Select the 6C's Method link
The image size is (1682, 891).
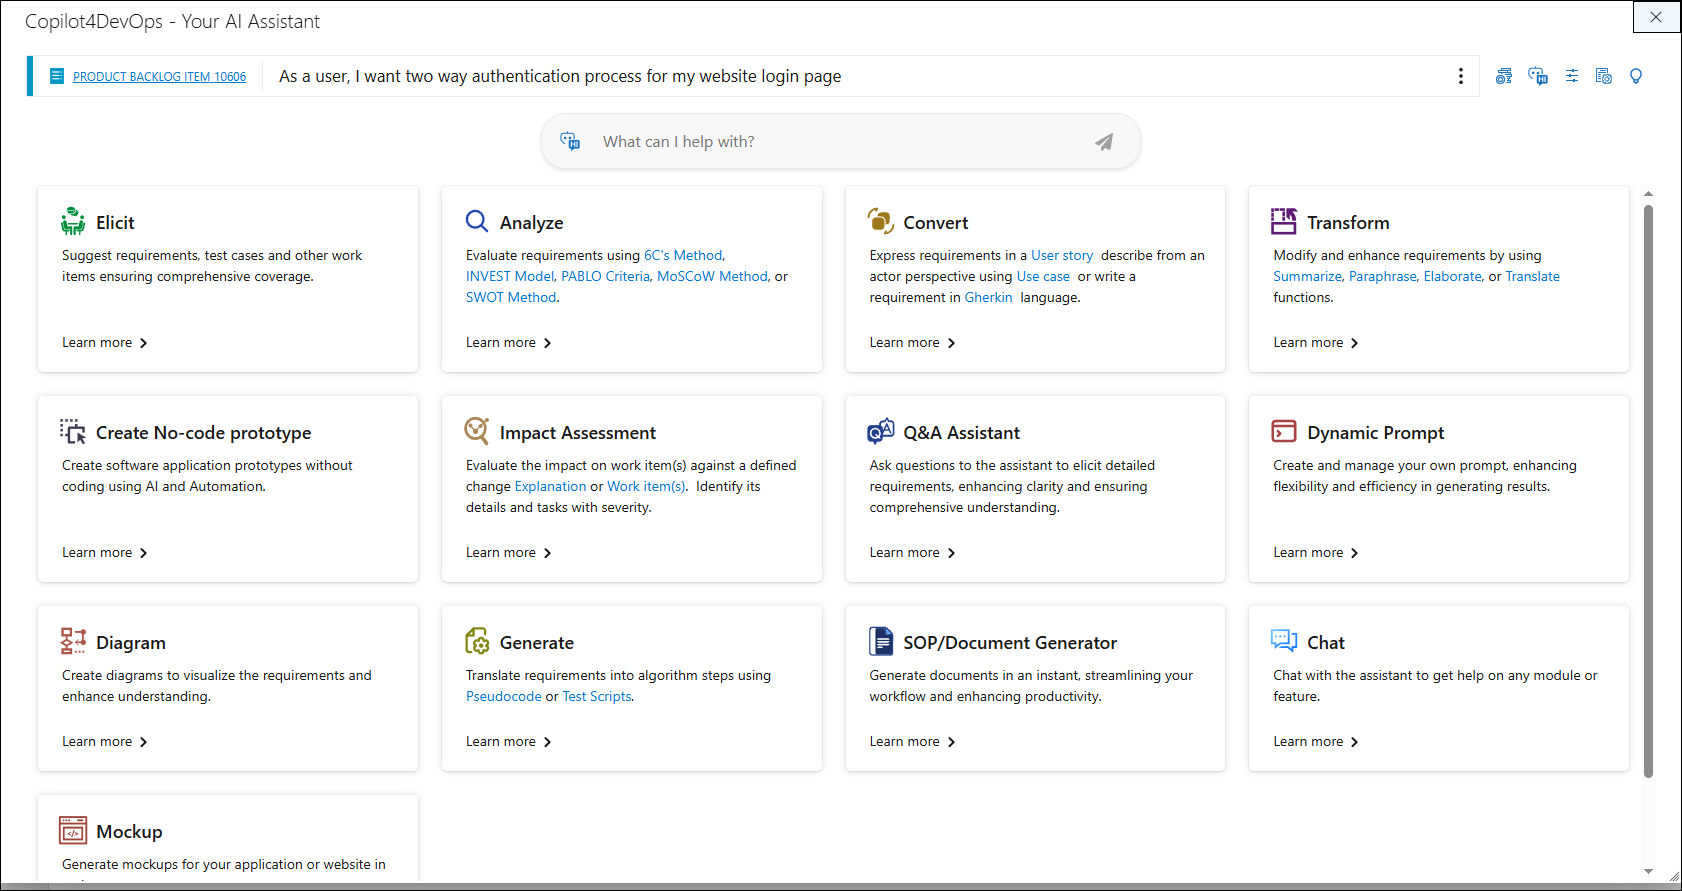(x=683, y=256)
